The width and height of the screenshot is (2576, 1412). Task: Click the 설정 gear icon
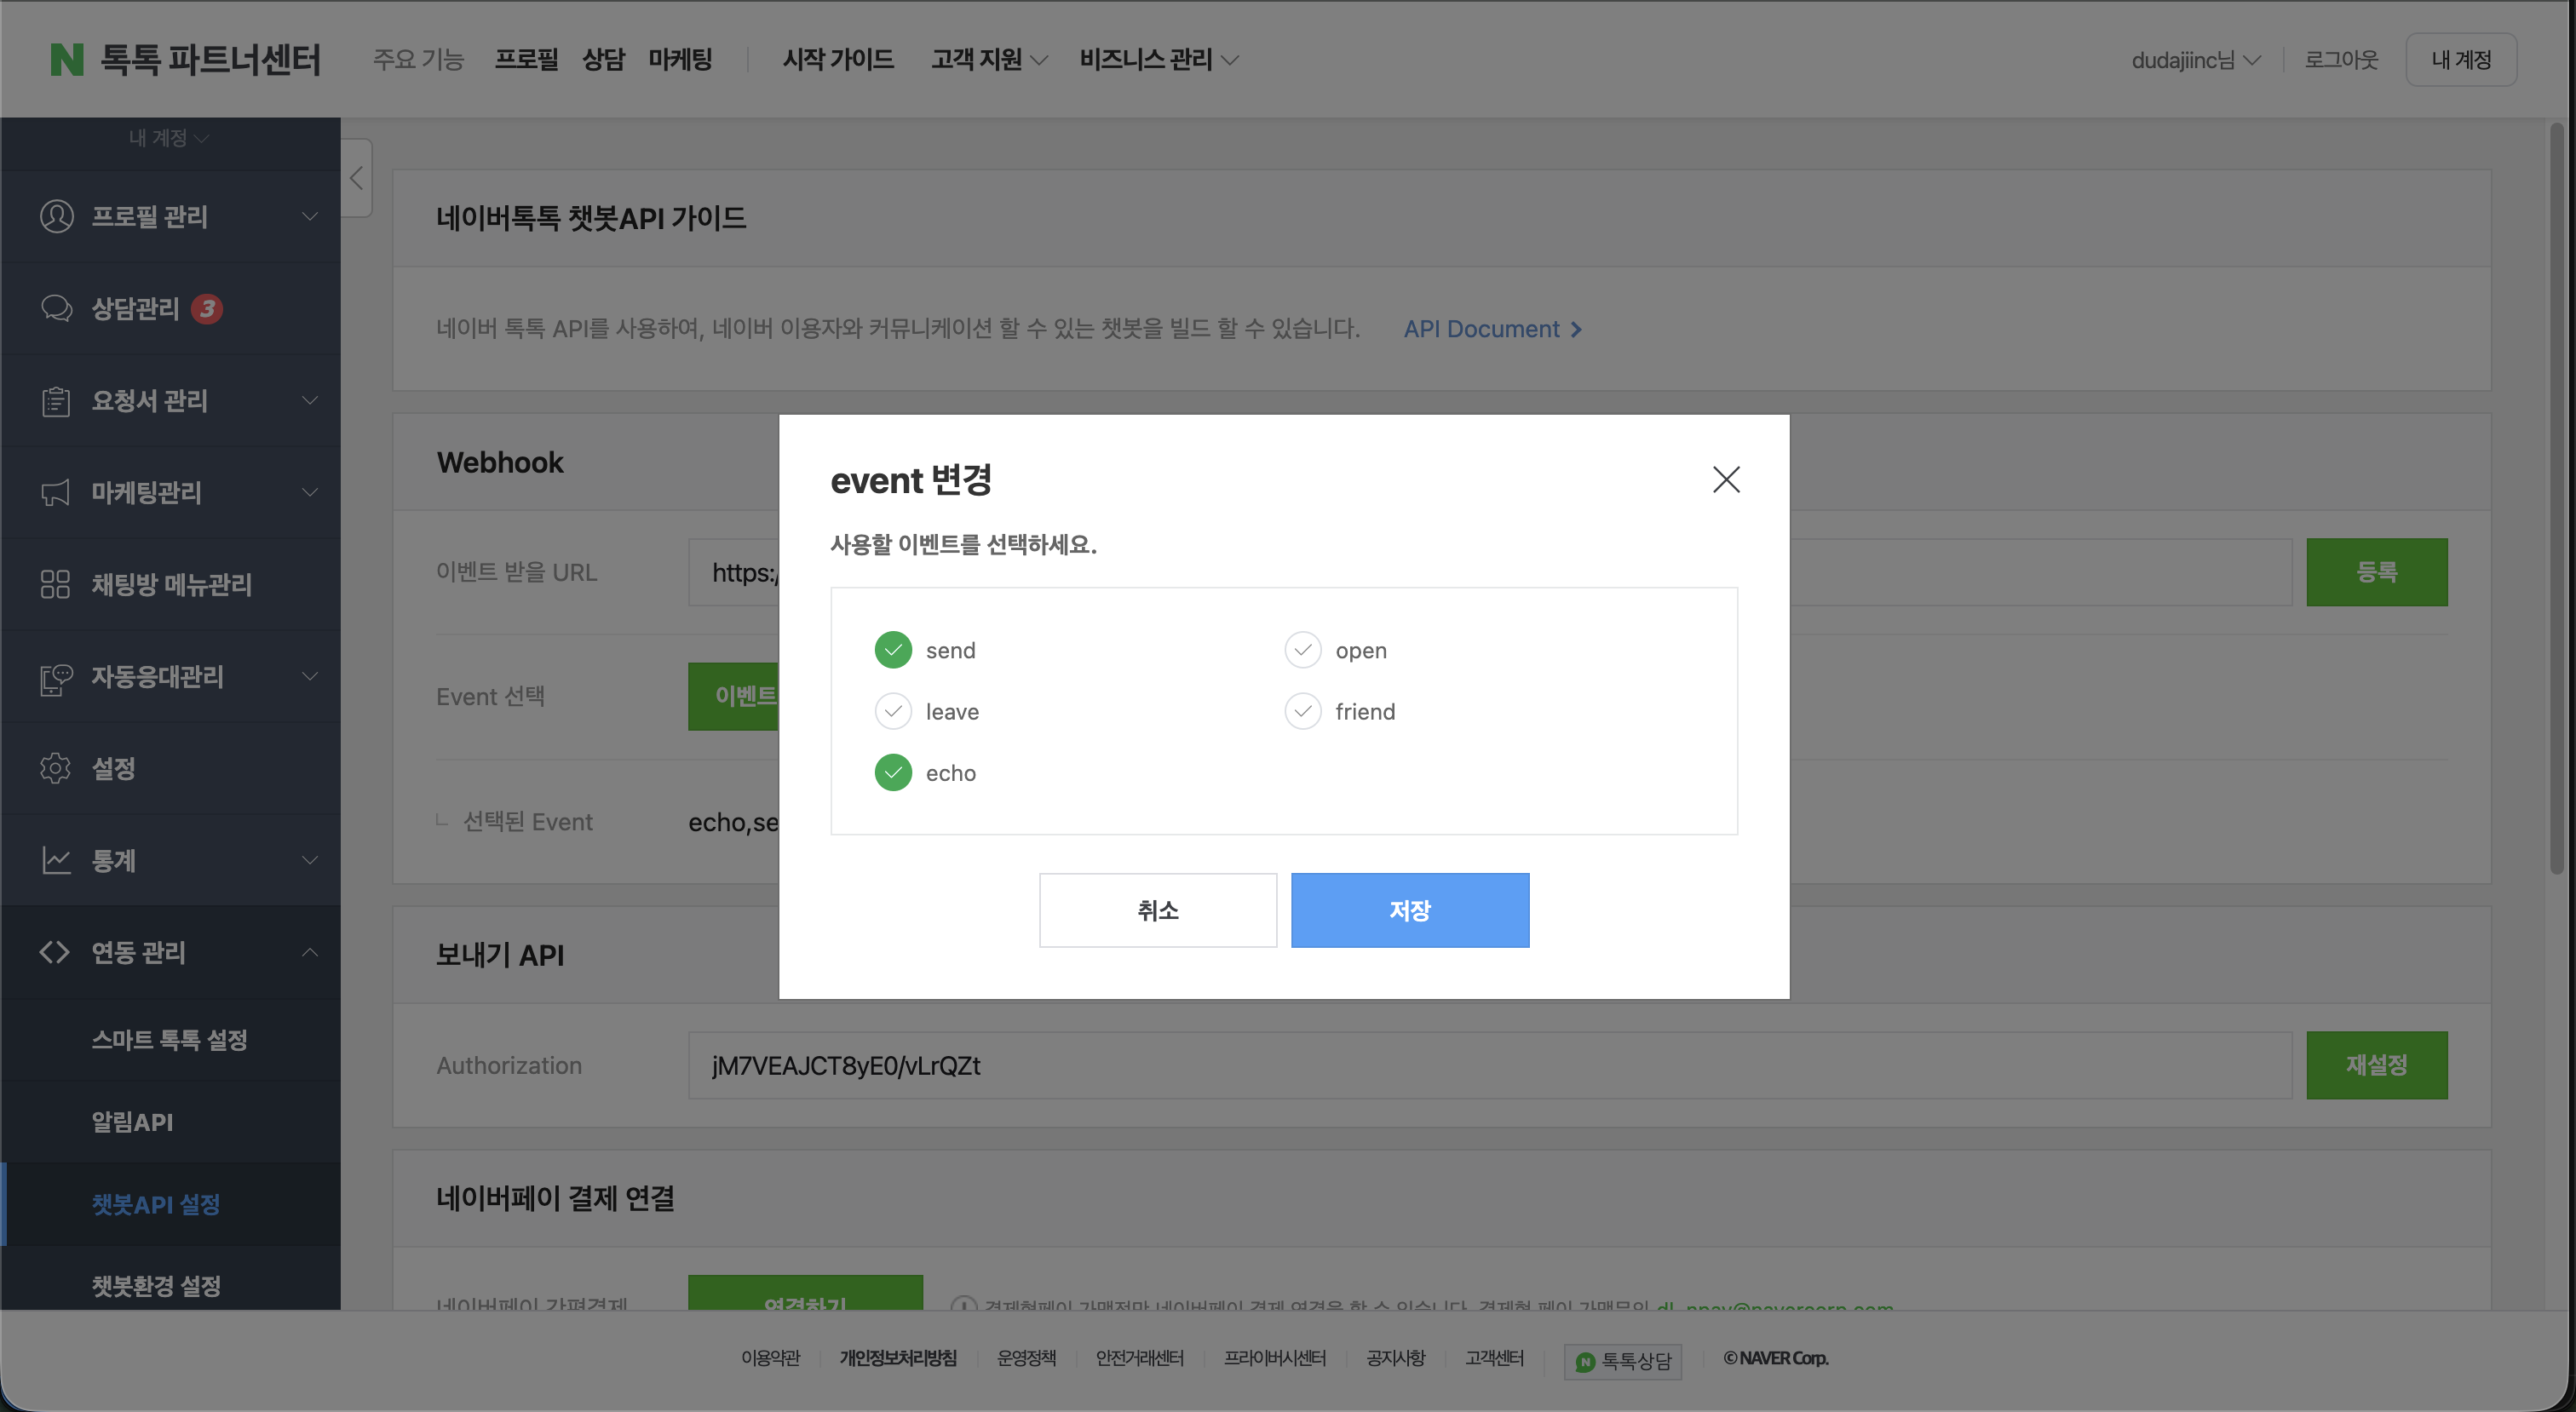[x=55, y=768]
